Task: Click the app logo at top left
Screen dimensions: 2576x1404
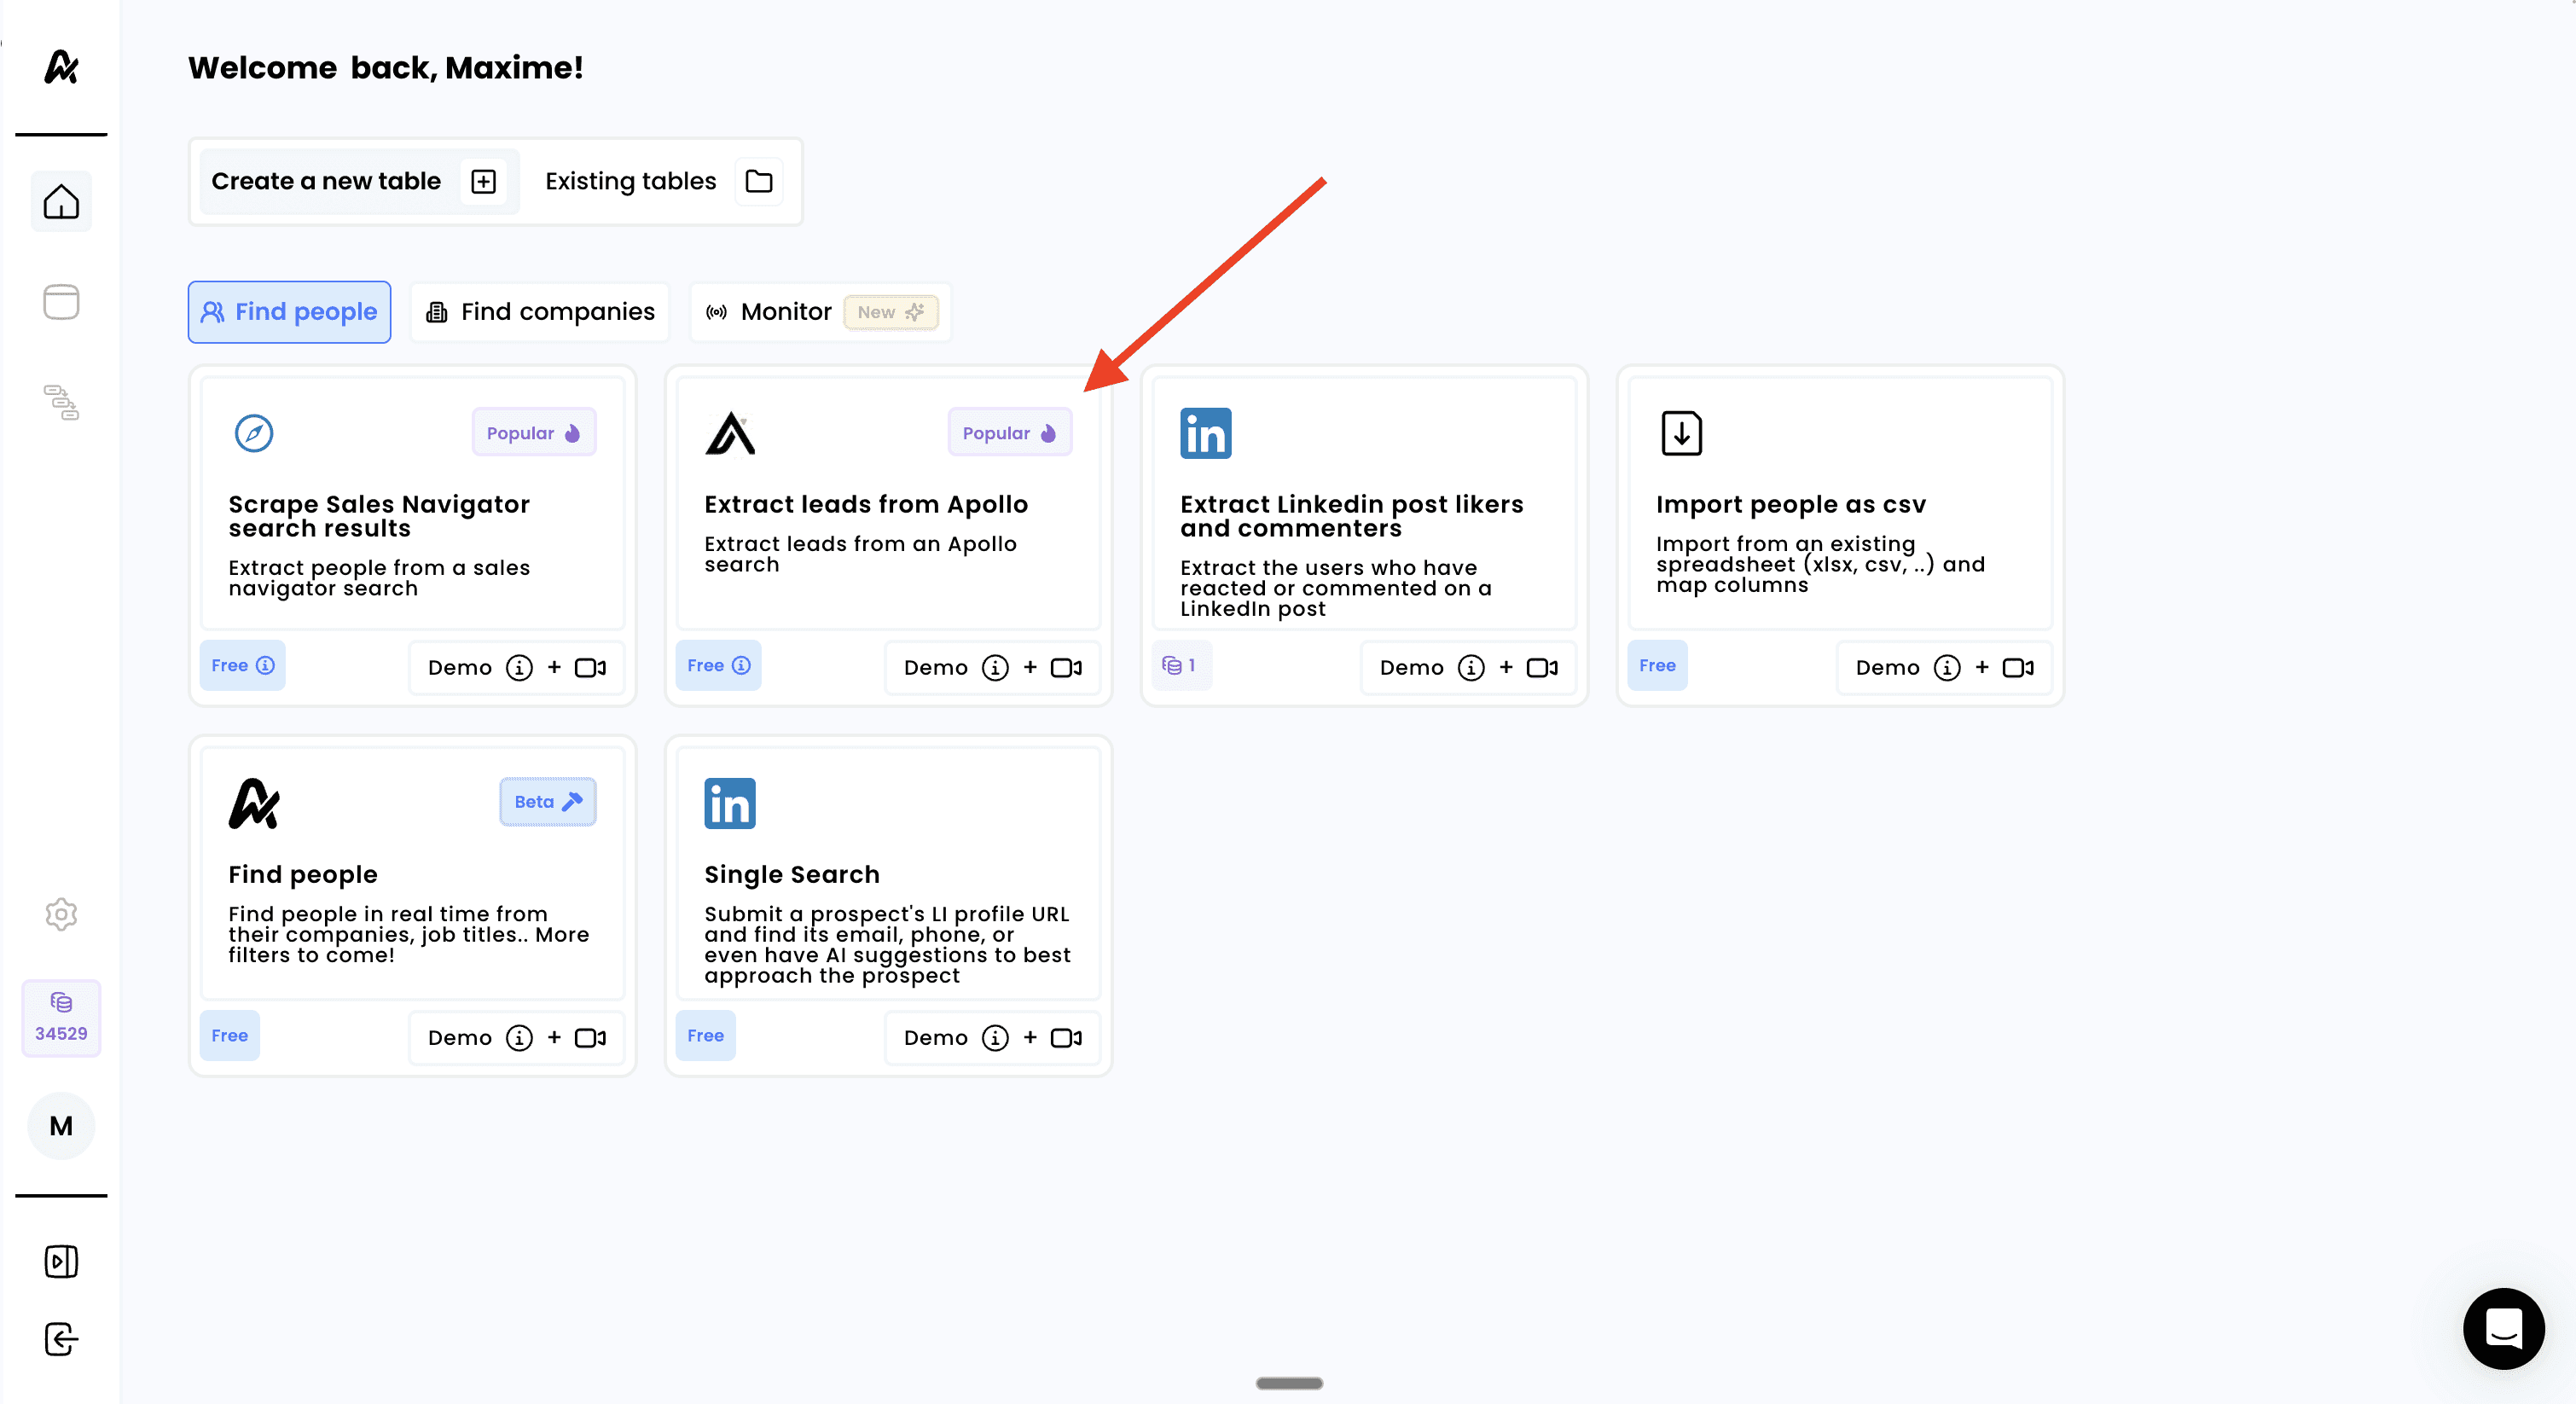Action: coord(61,67)
